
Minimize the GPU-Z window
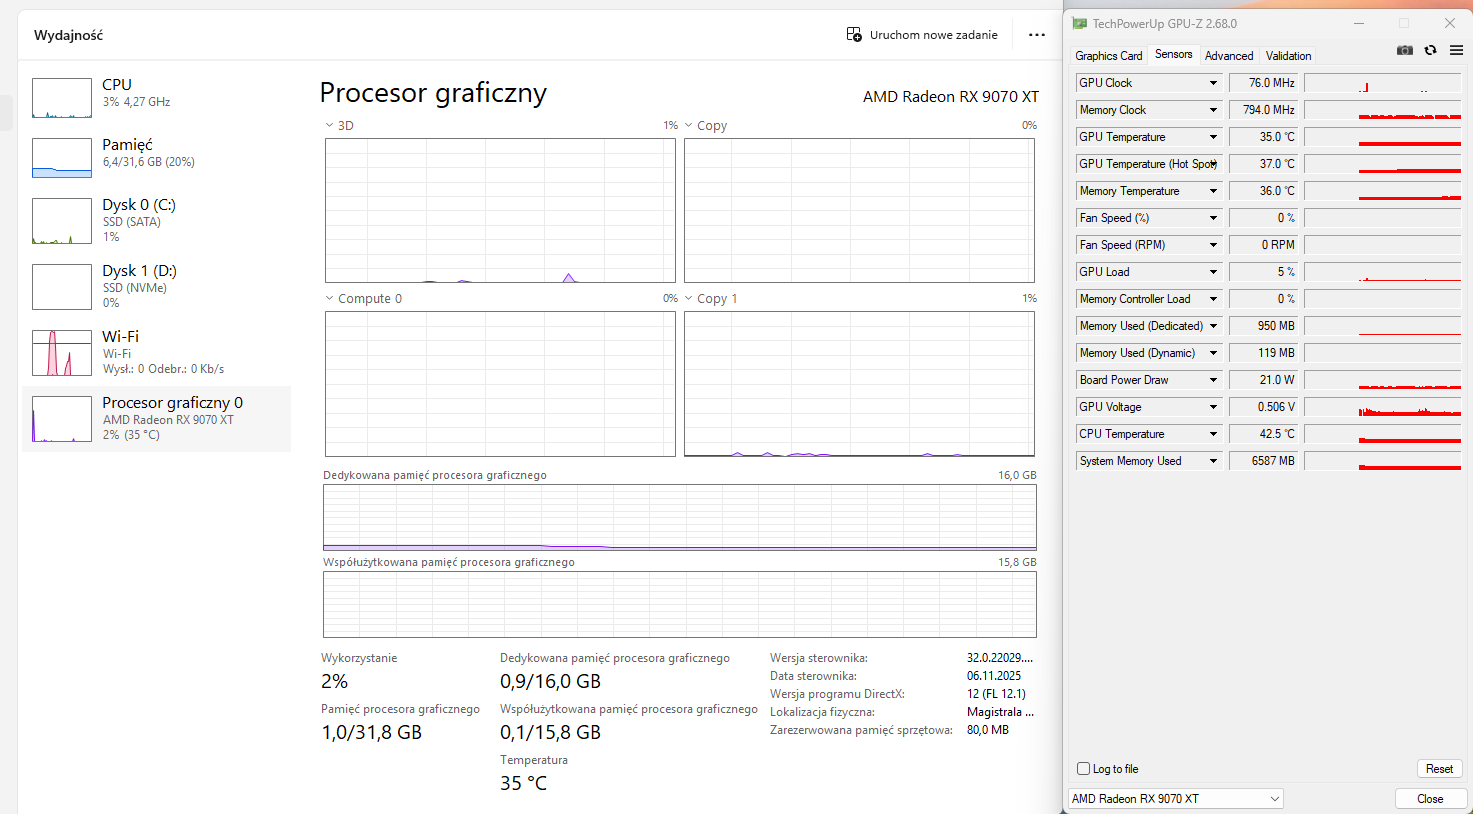point(1359,23)
